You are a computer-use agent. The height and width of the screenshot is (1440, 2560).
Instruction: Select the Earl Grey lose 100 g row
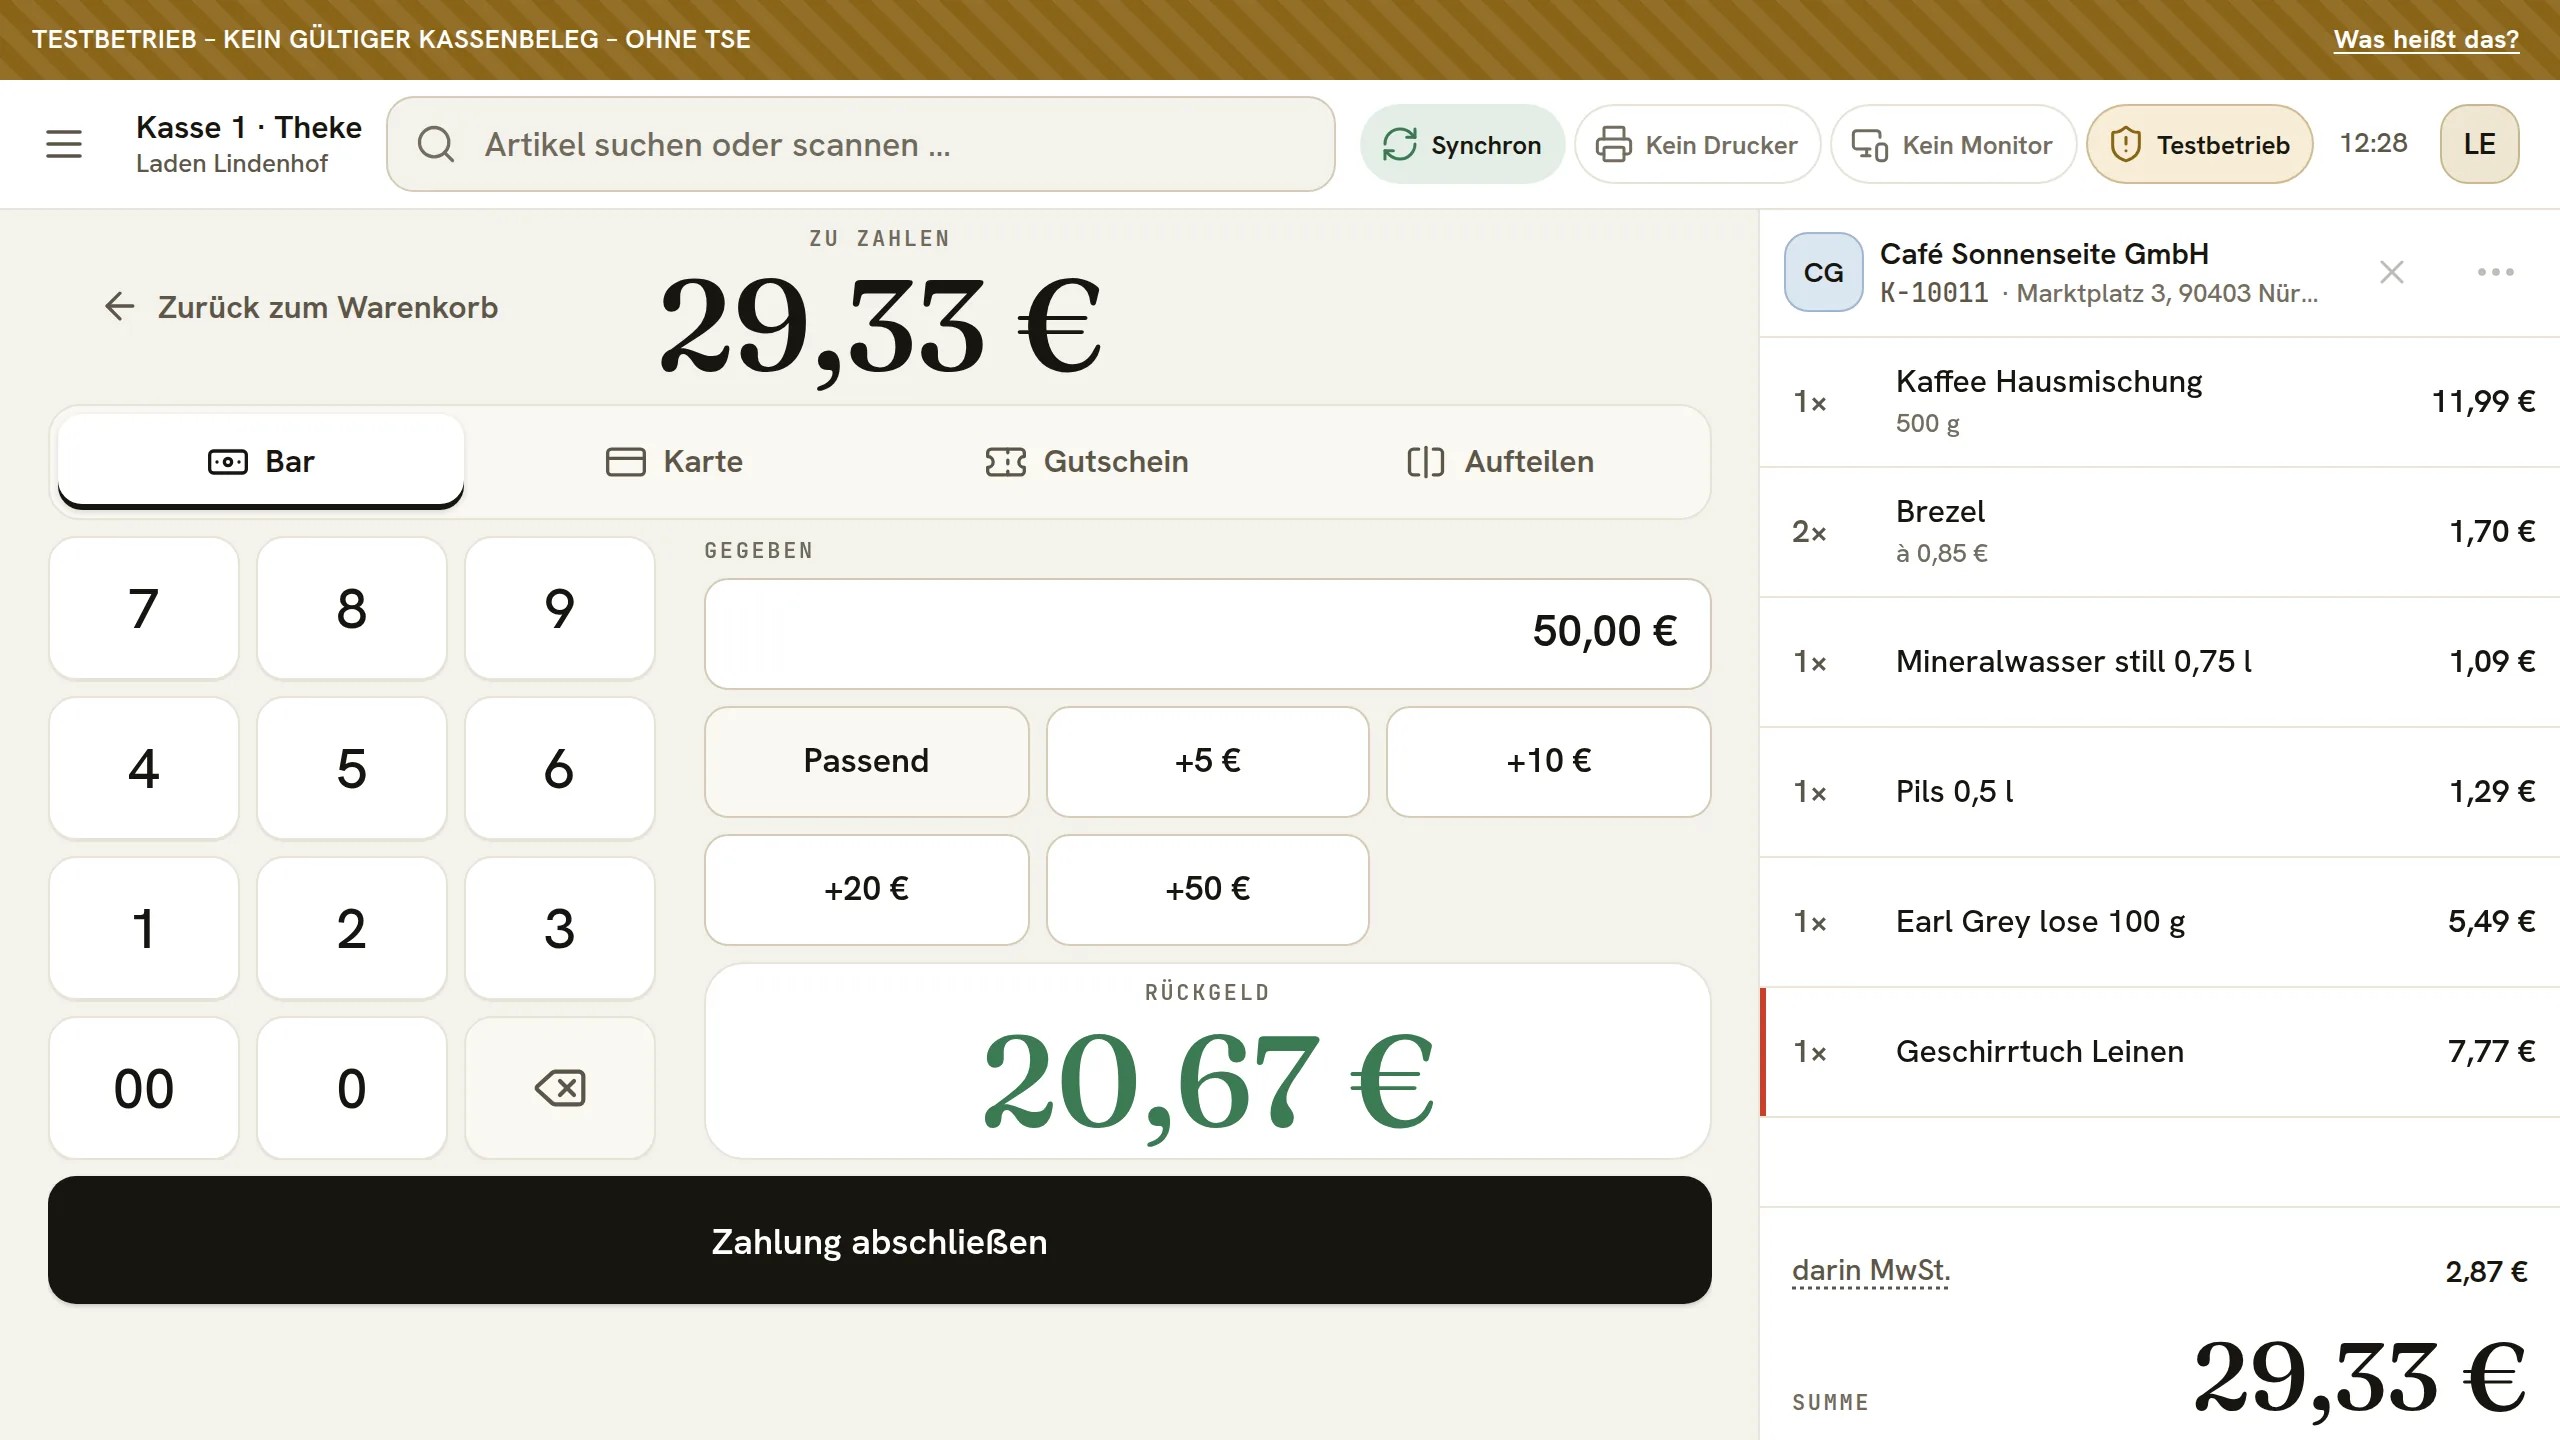coord(2160,922)
